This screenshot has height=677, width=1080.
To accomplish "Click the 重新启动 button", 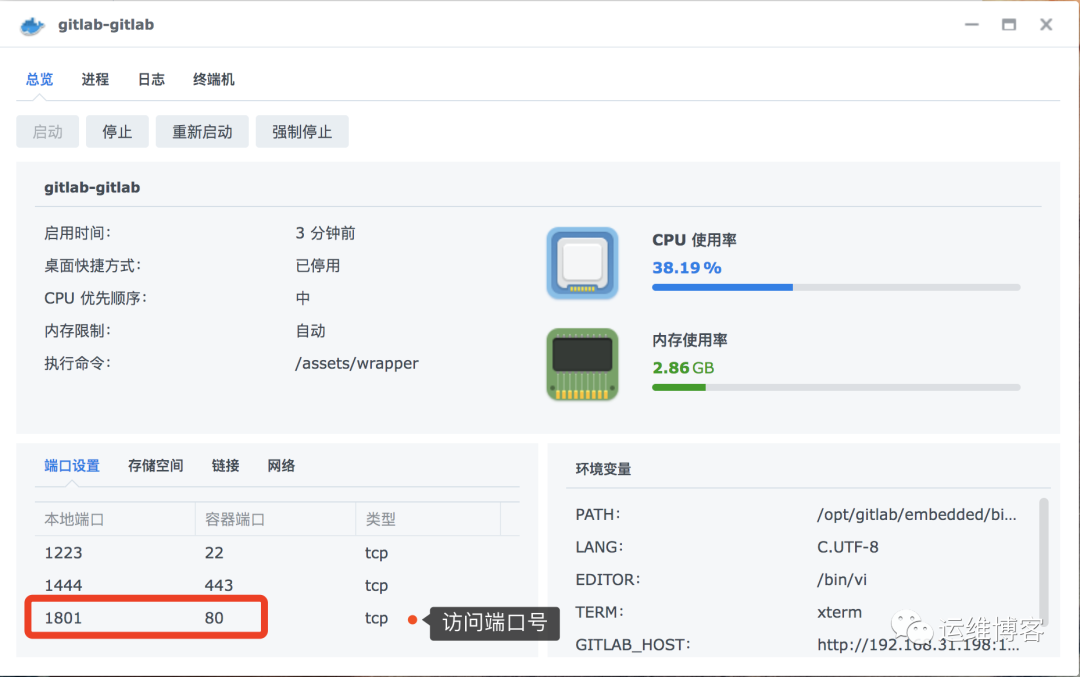I will (x=202, y=132).
